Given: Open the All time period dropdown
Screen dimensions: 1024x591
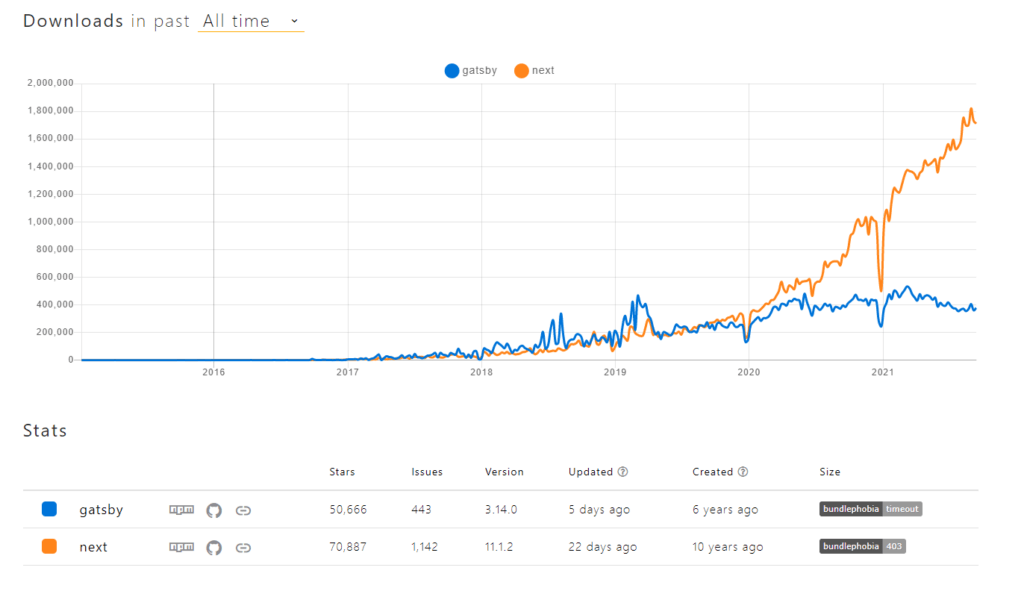Looking at the screenshot, I should coord(251,21).
